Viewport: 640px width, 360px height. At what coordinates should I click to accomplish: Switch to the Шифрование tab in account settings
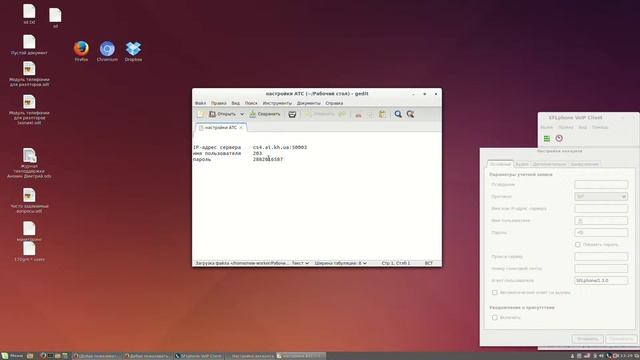pyautogui.click(x=584, y=164)
